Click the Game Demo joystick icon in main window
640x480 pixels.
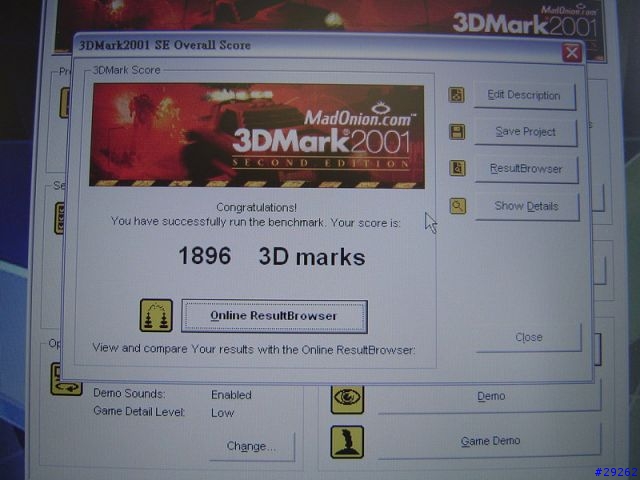(x=347, y=442)
